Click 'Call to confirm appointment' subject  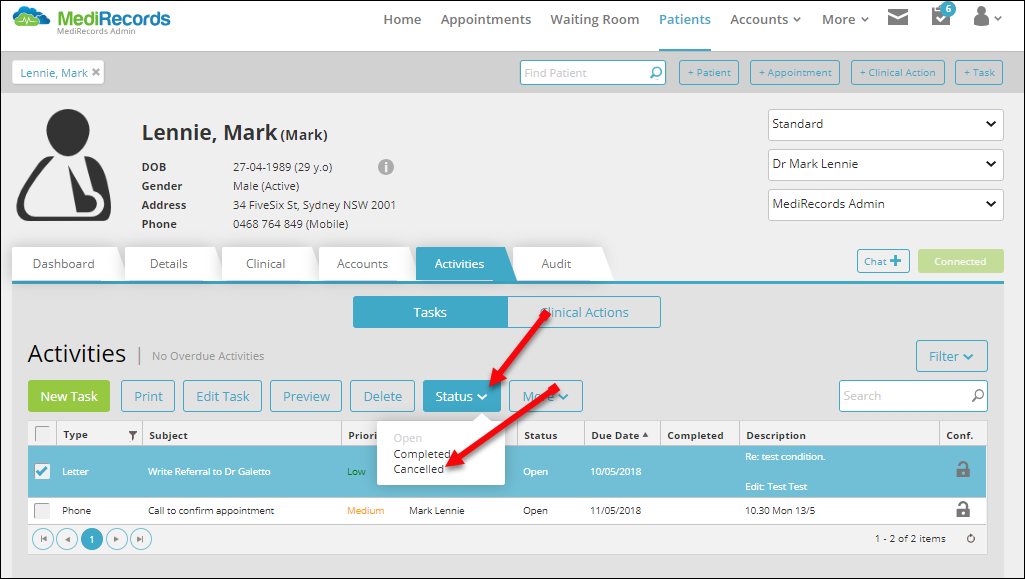pyautogui.click(x=211, y=510)
